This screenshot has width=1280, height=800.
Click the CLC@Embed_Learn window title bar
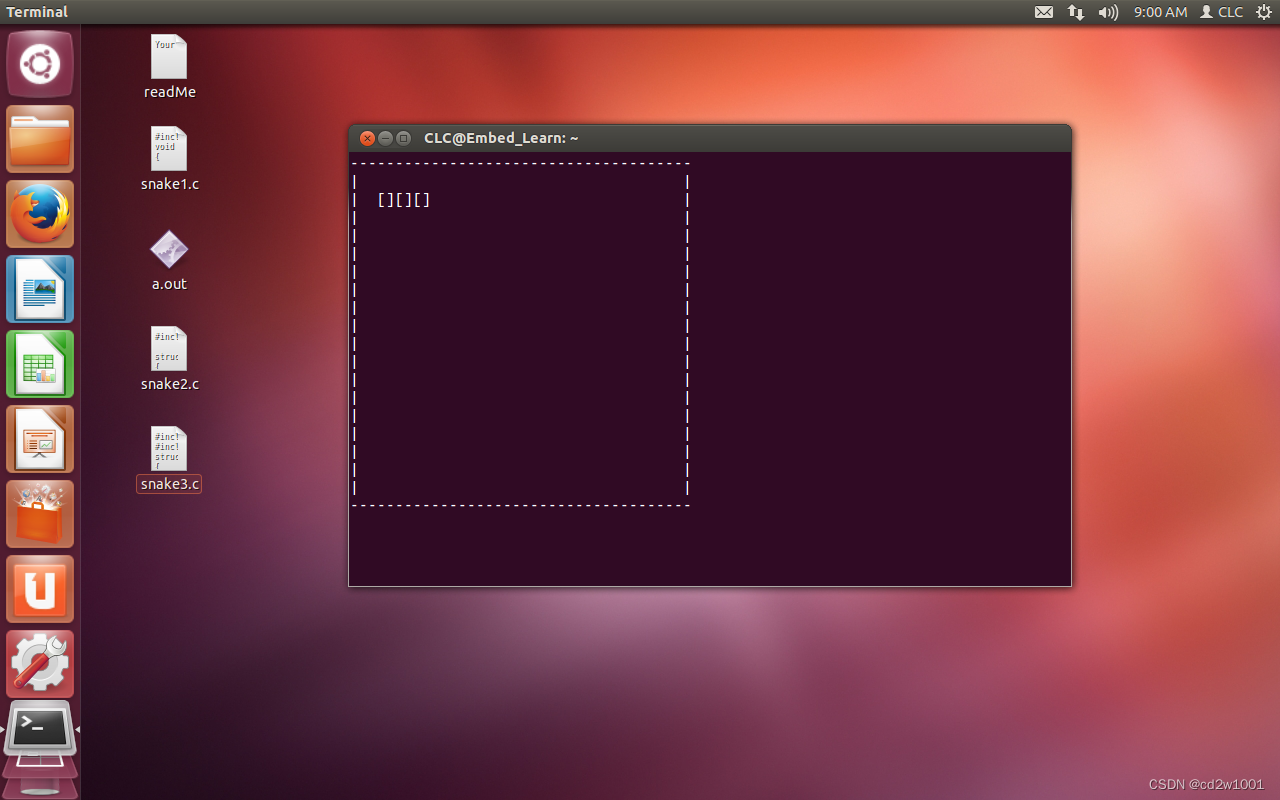[710, 138]
